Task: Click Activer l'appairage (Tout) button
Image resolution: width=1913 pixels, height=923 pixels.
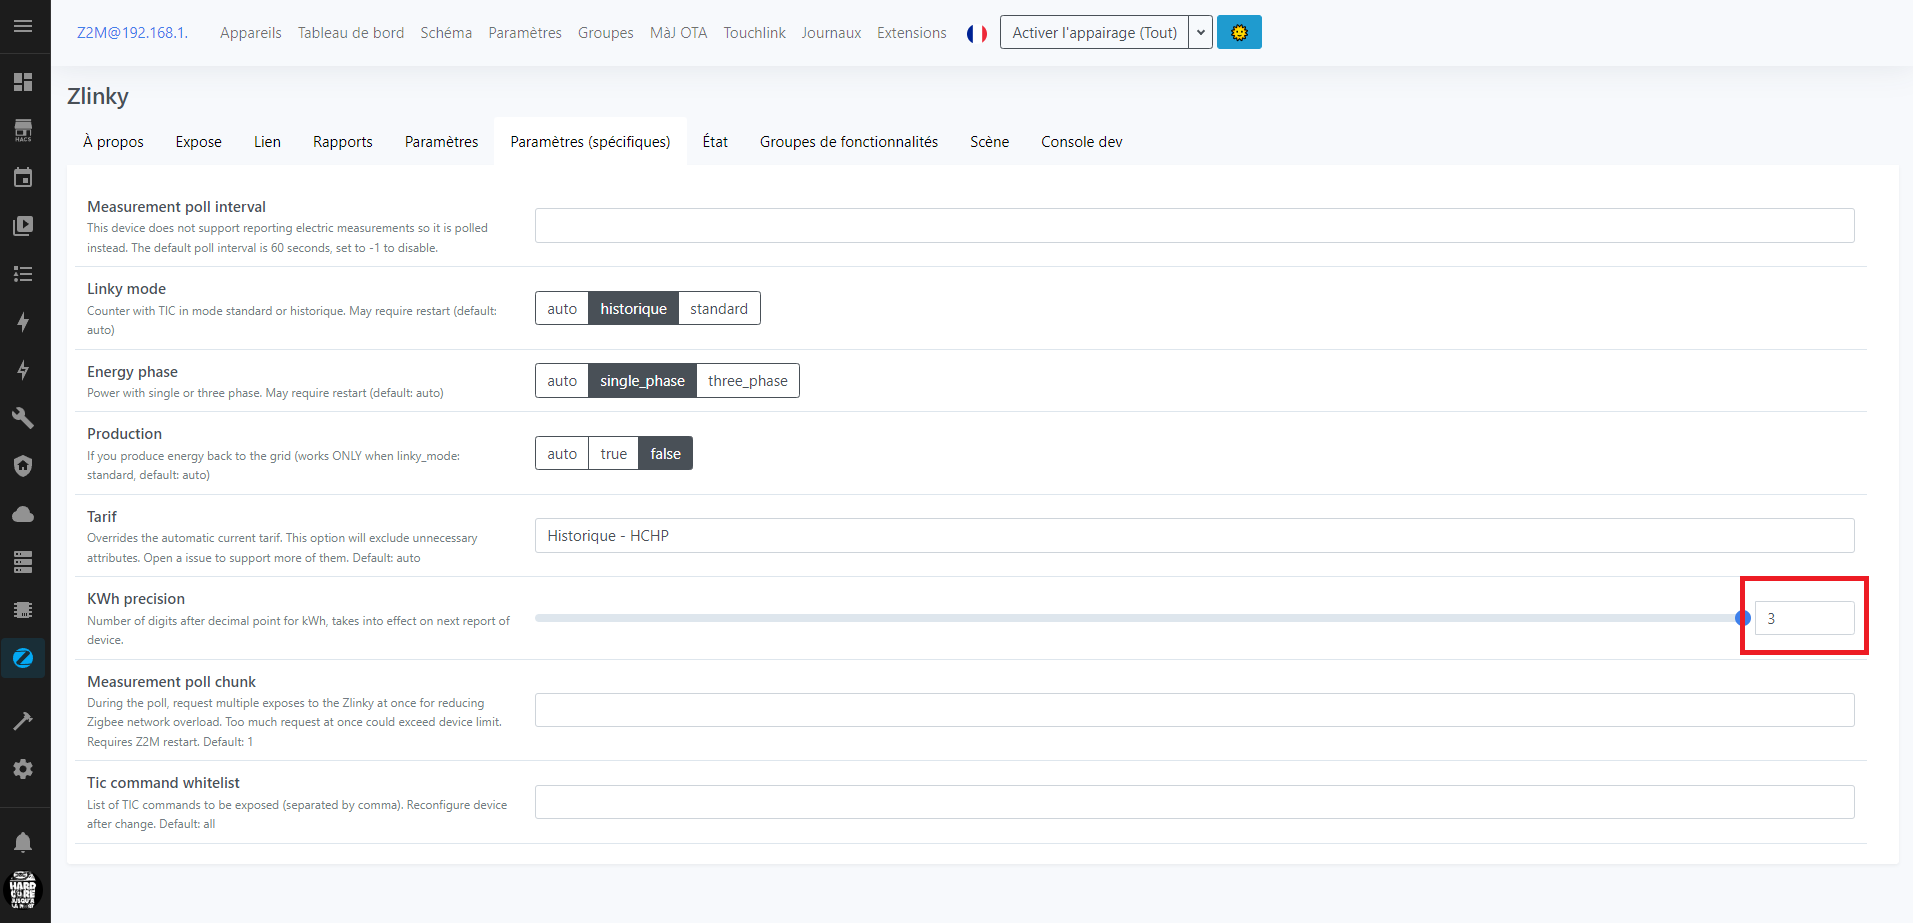Action: pos(1095,32)
